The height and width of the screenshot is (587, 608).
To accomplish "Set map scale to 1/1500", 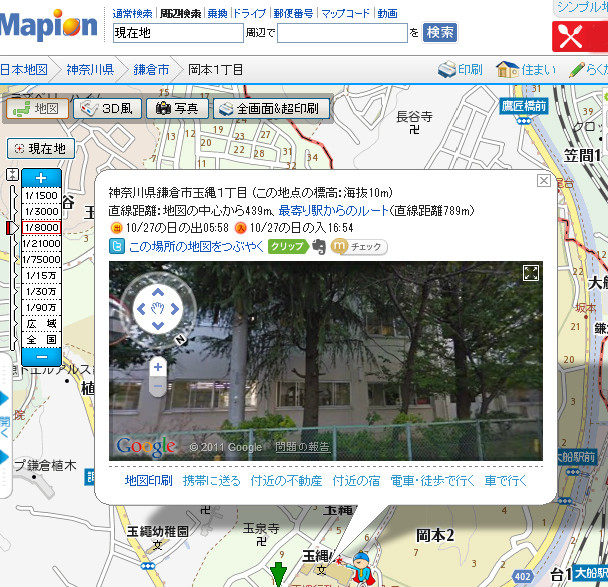I will 41,195.
